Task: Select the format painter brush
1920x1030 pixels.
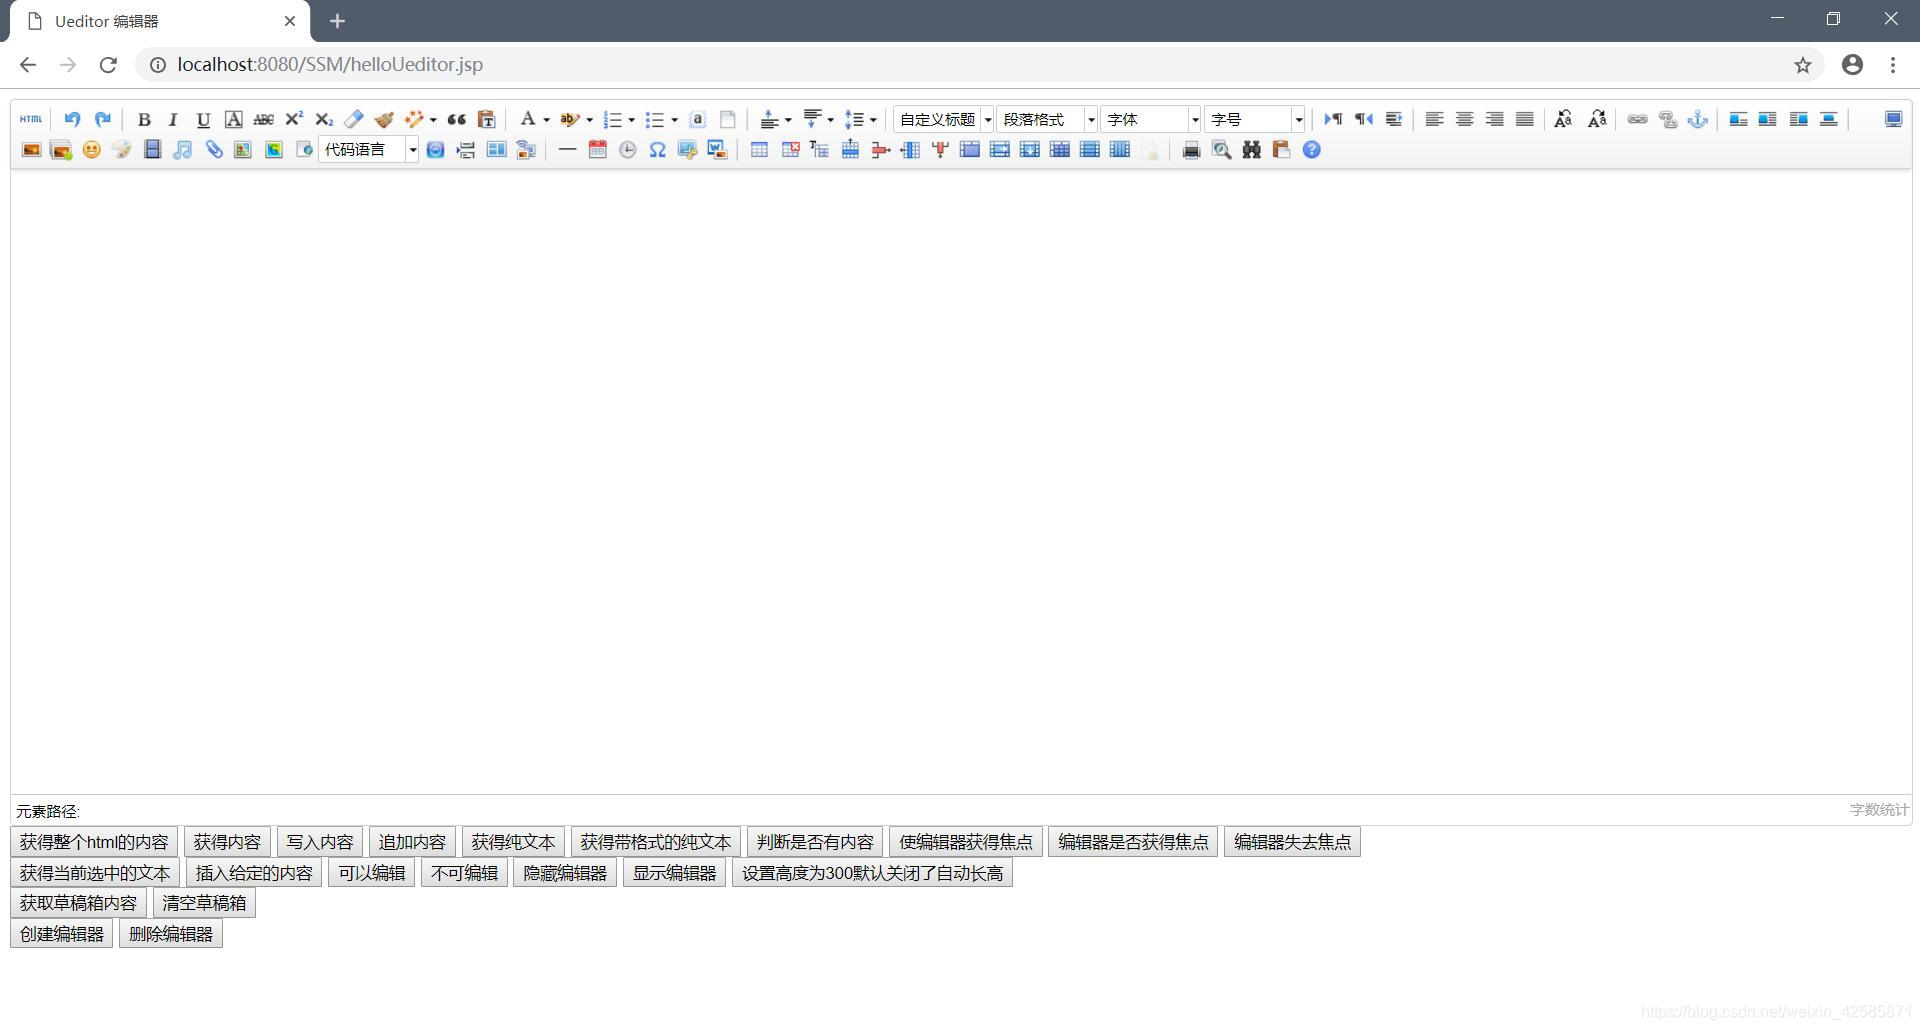Action: click(384, 119)
